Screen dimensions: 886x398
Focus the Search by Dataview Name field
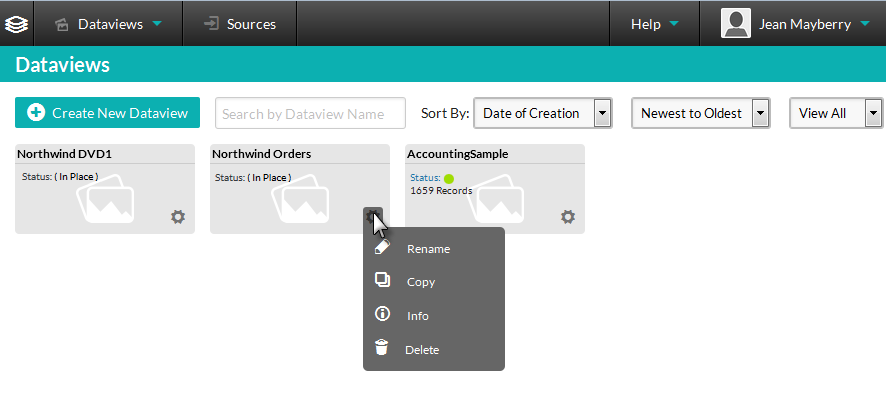[310, 113]
